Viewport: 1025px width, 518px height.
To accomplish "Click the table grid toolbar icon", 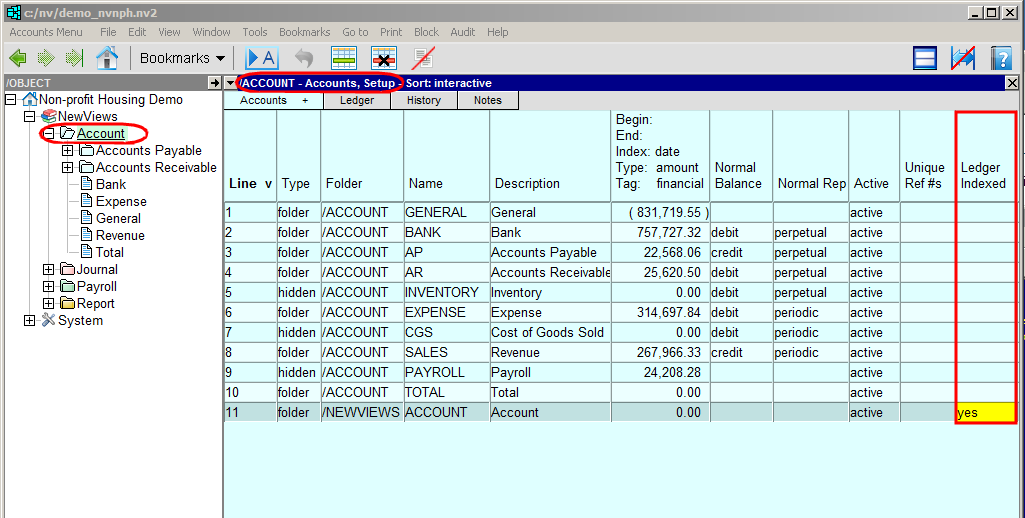I will (x=344, y=58).
